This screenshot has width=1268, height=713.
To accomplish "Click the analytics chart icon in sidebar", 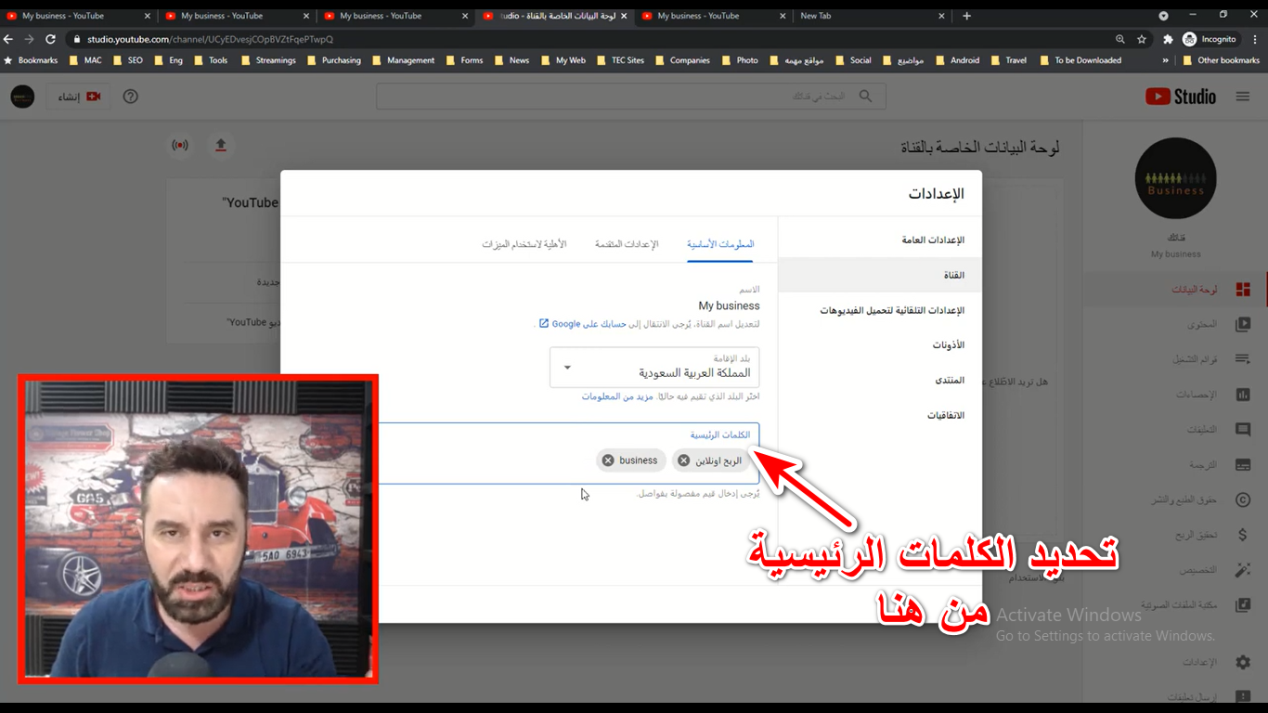I will point(1242,395).
